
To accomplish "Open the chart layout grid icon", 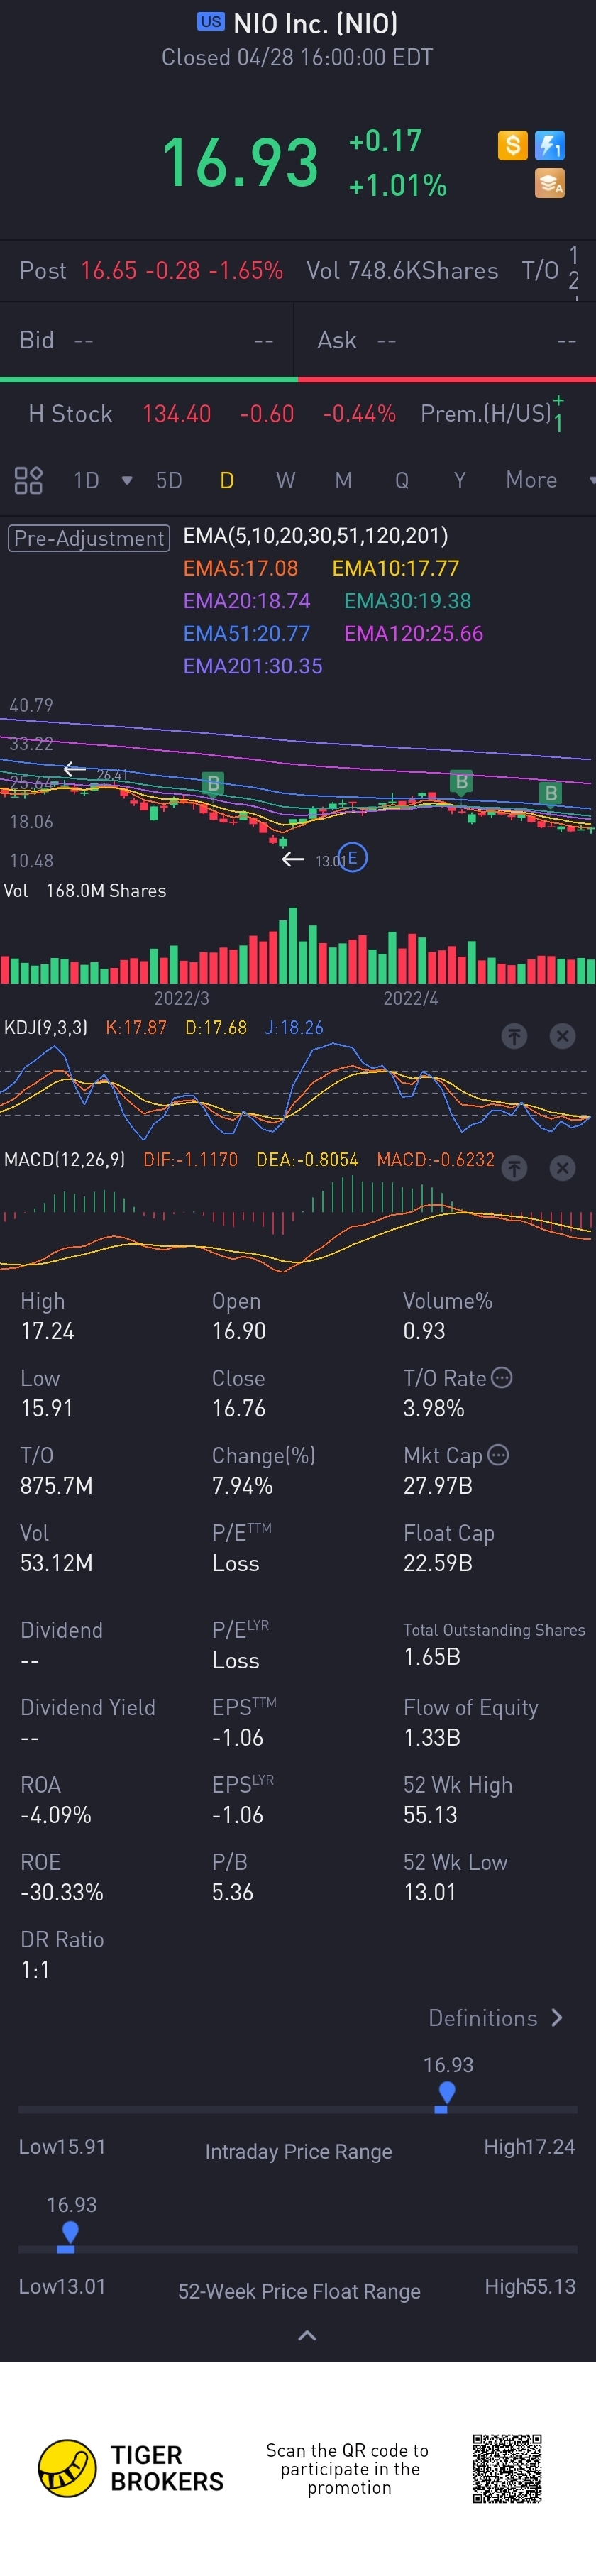I will tap(28, 480).
